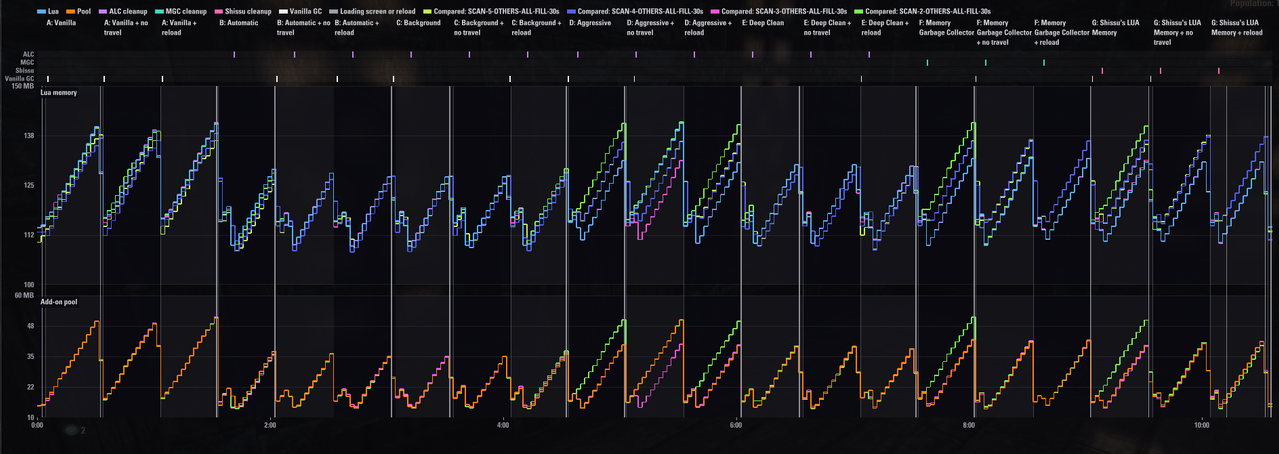The height and width of the screenshot is (454, 1279).
Task: Select the 'A: Vanilla + reload' label
Action: click(x=180, y=27)
